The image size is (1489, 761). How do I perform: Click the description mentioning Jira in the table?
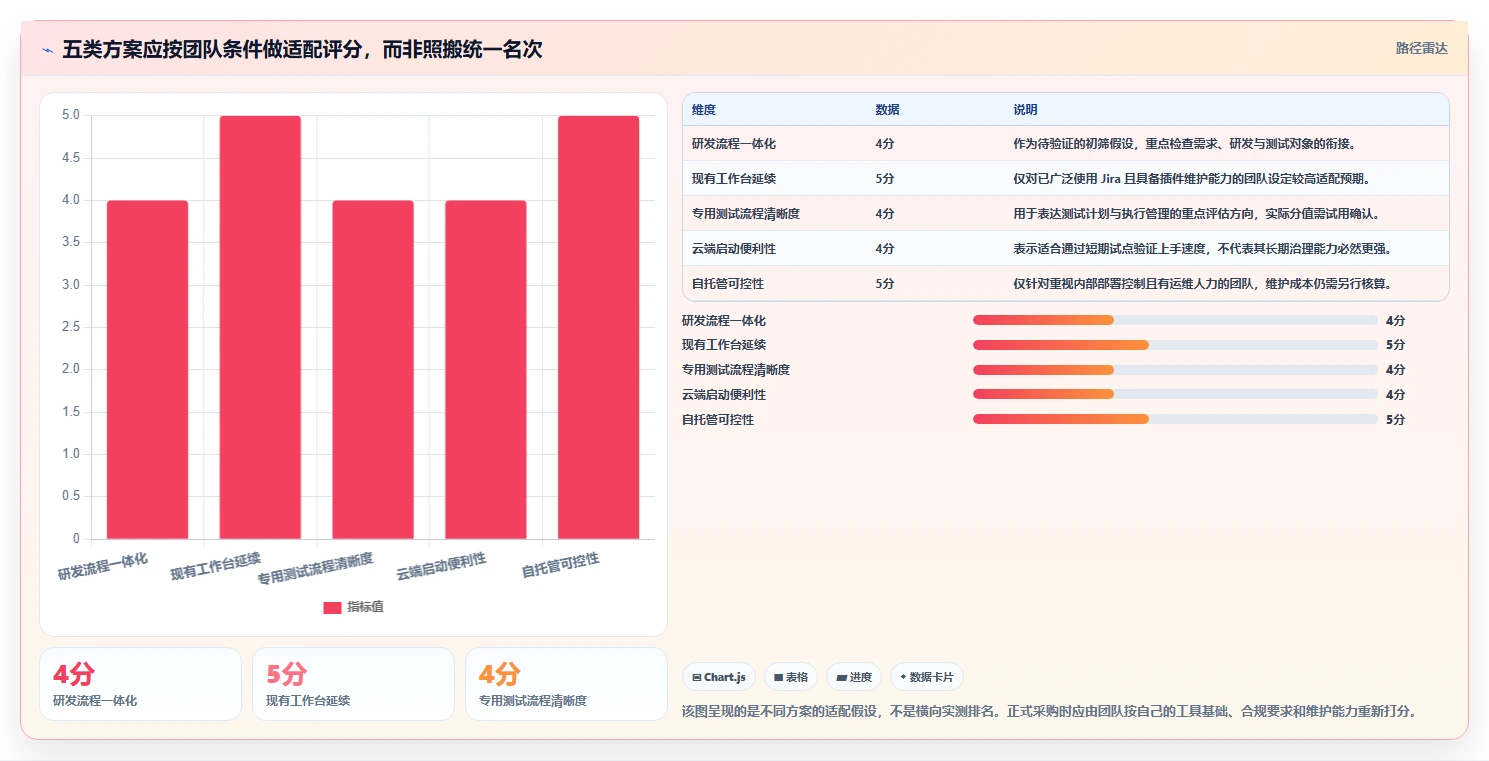pos(1191,179)
